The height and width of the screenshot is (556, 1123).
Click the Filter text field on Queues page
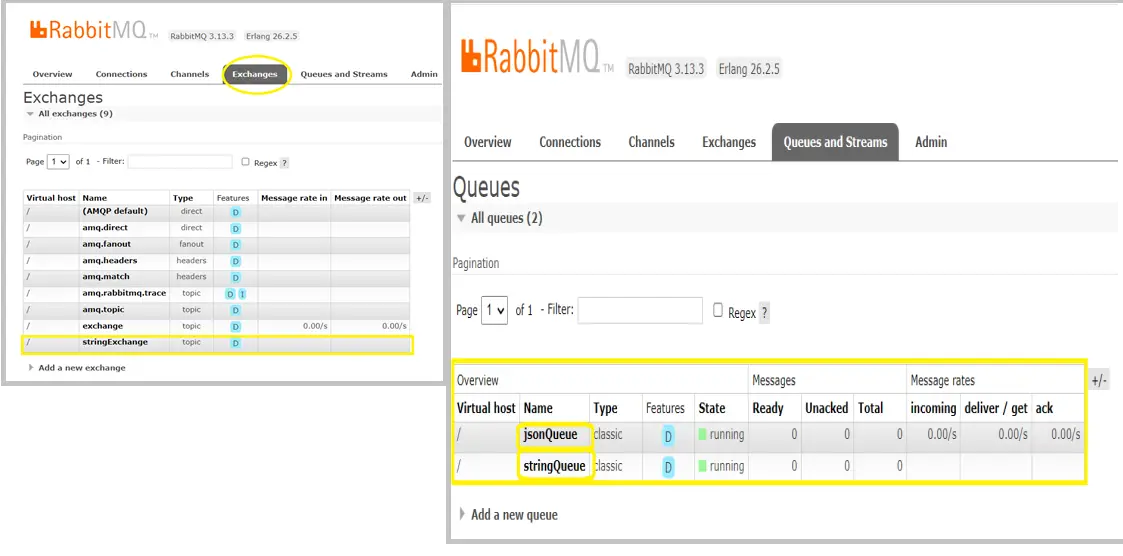640,311
